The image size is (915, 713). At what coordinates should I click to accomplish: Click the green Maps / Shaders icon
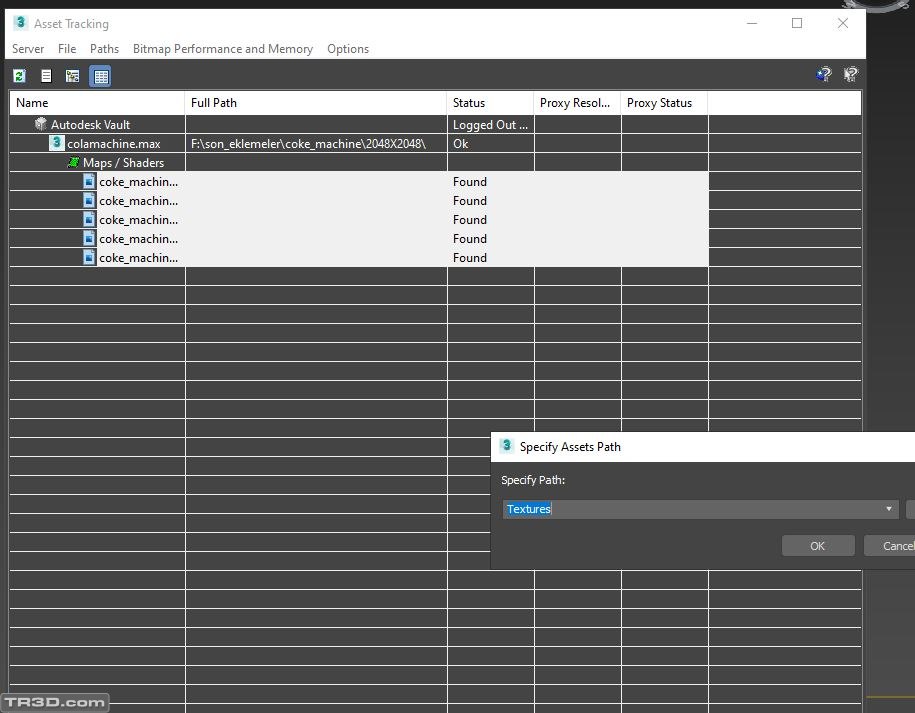pos(73,163)
